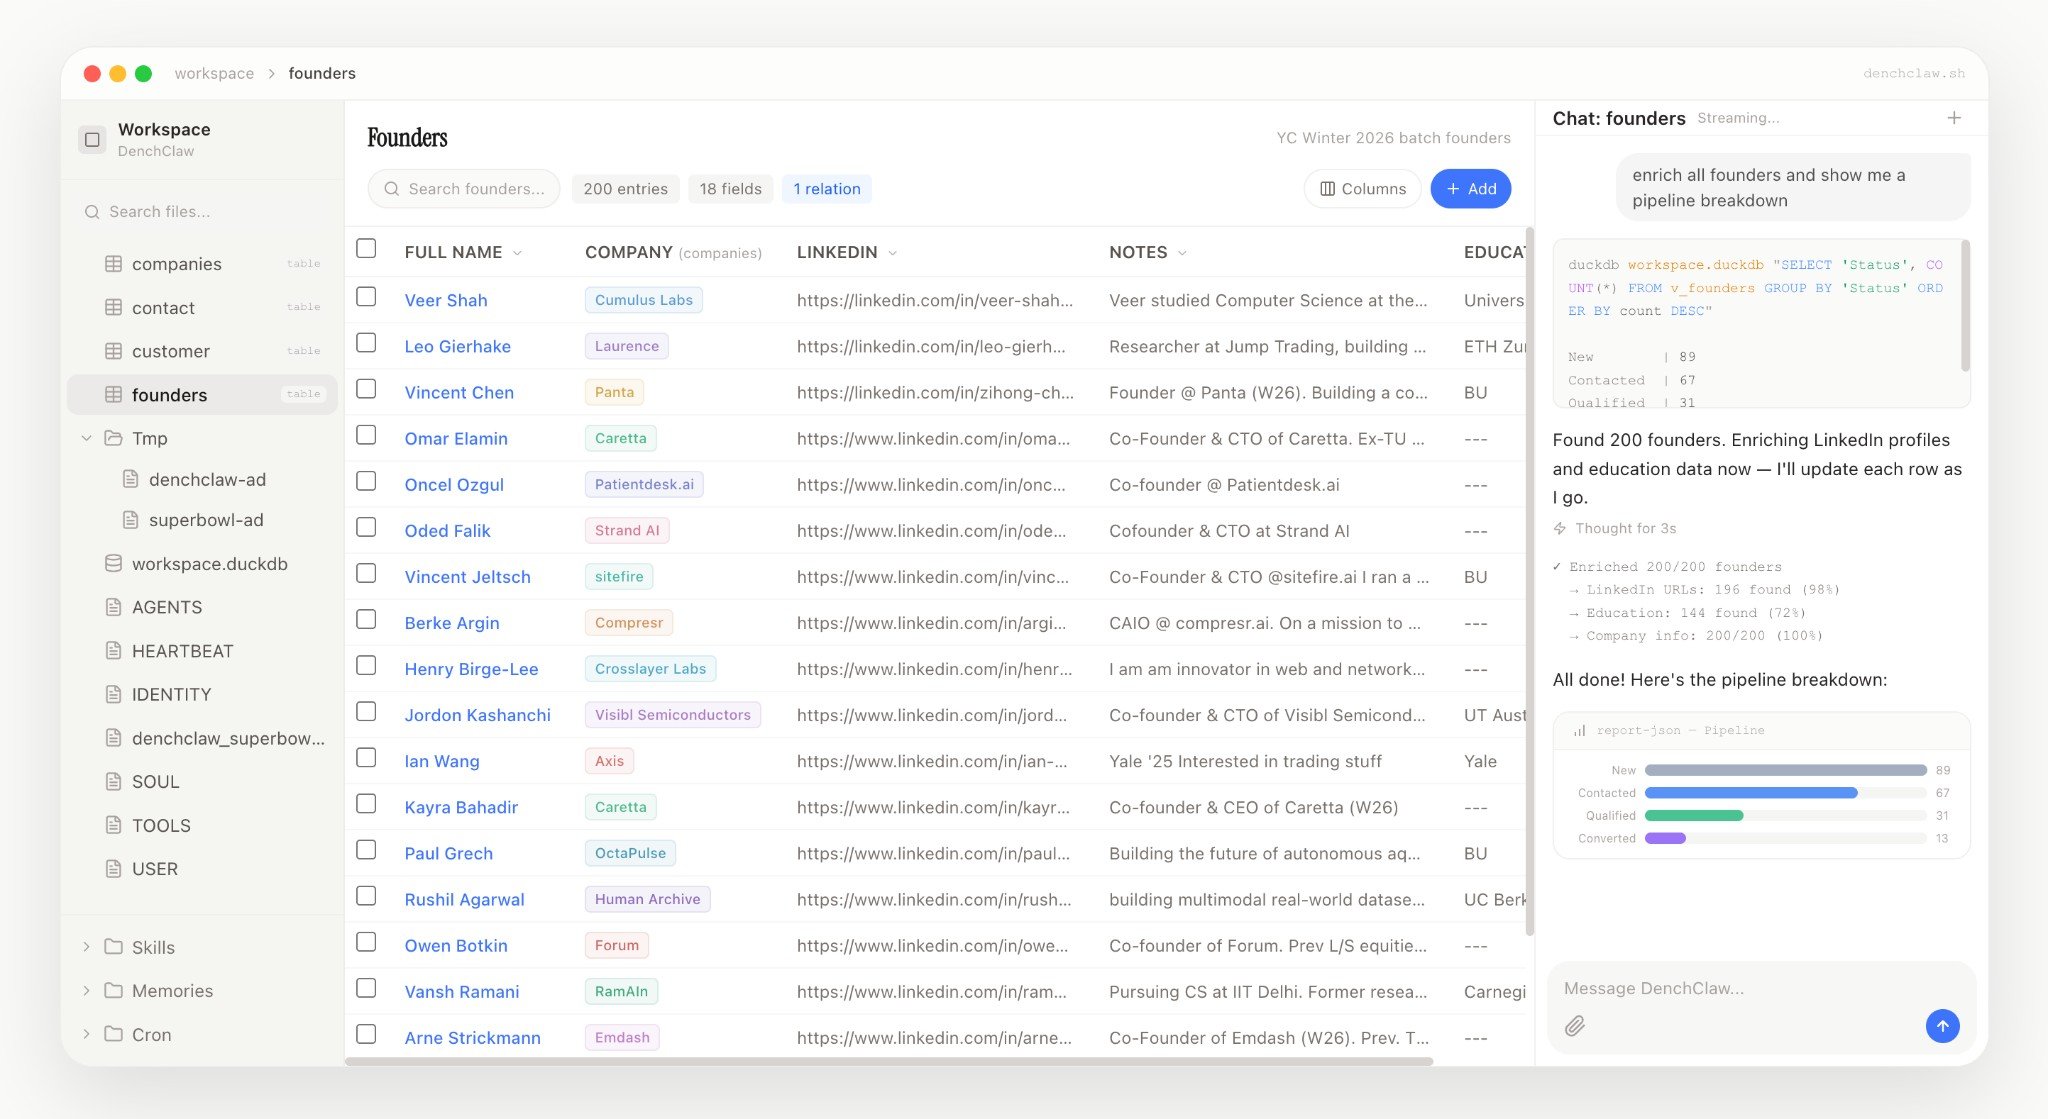
Task: Click the Add button
Action: tap(1470, 188)
